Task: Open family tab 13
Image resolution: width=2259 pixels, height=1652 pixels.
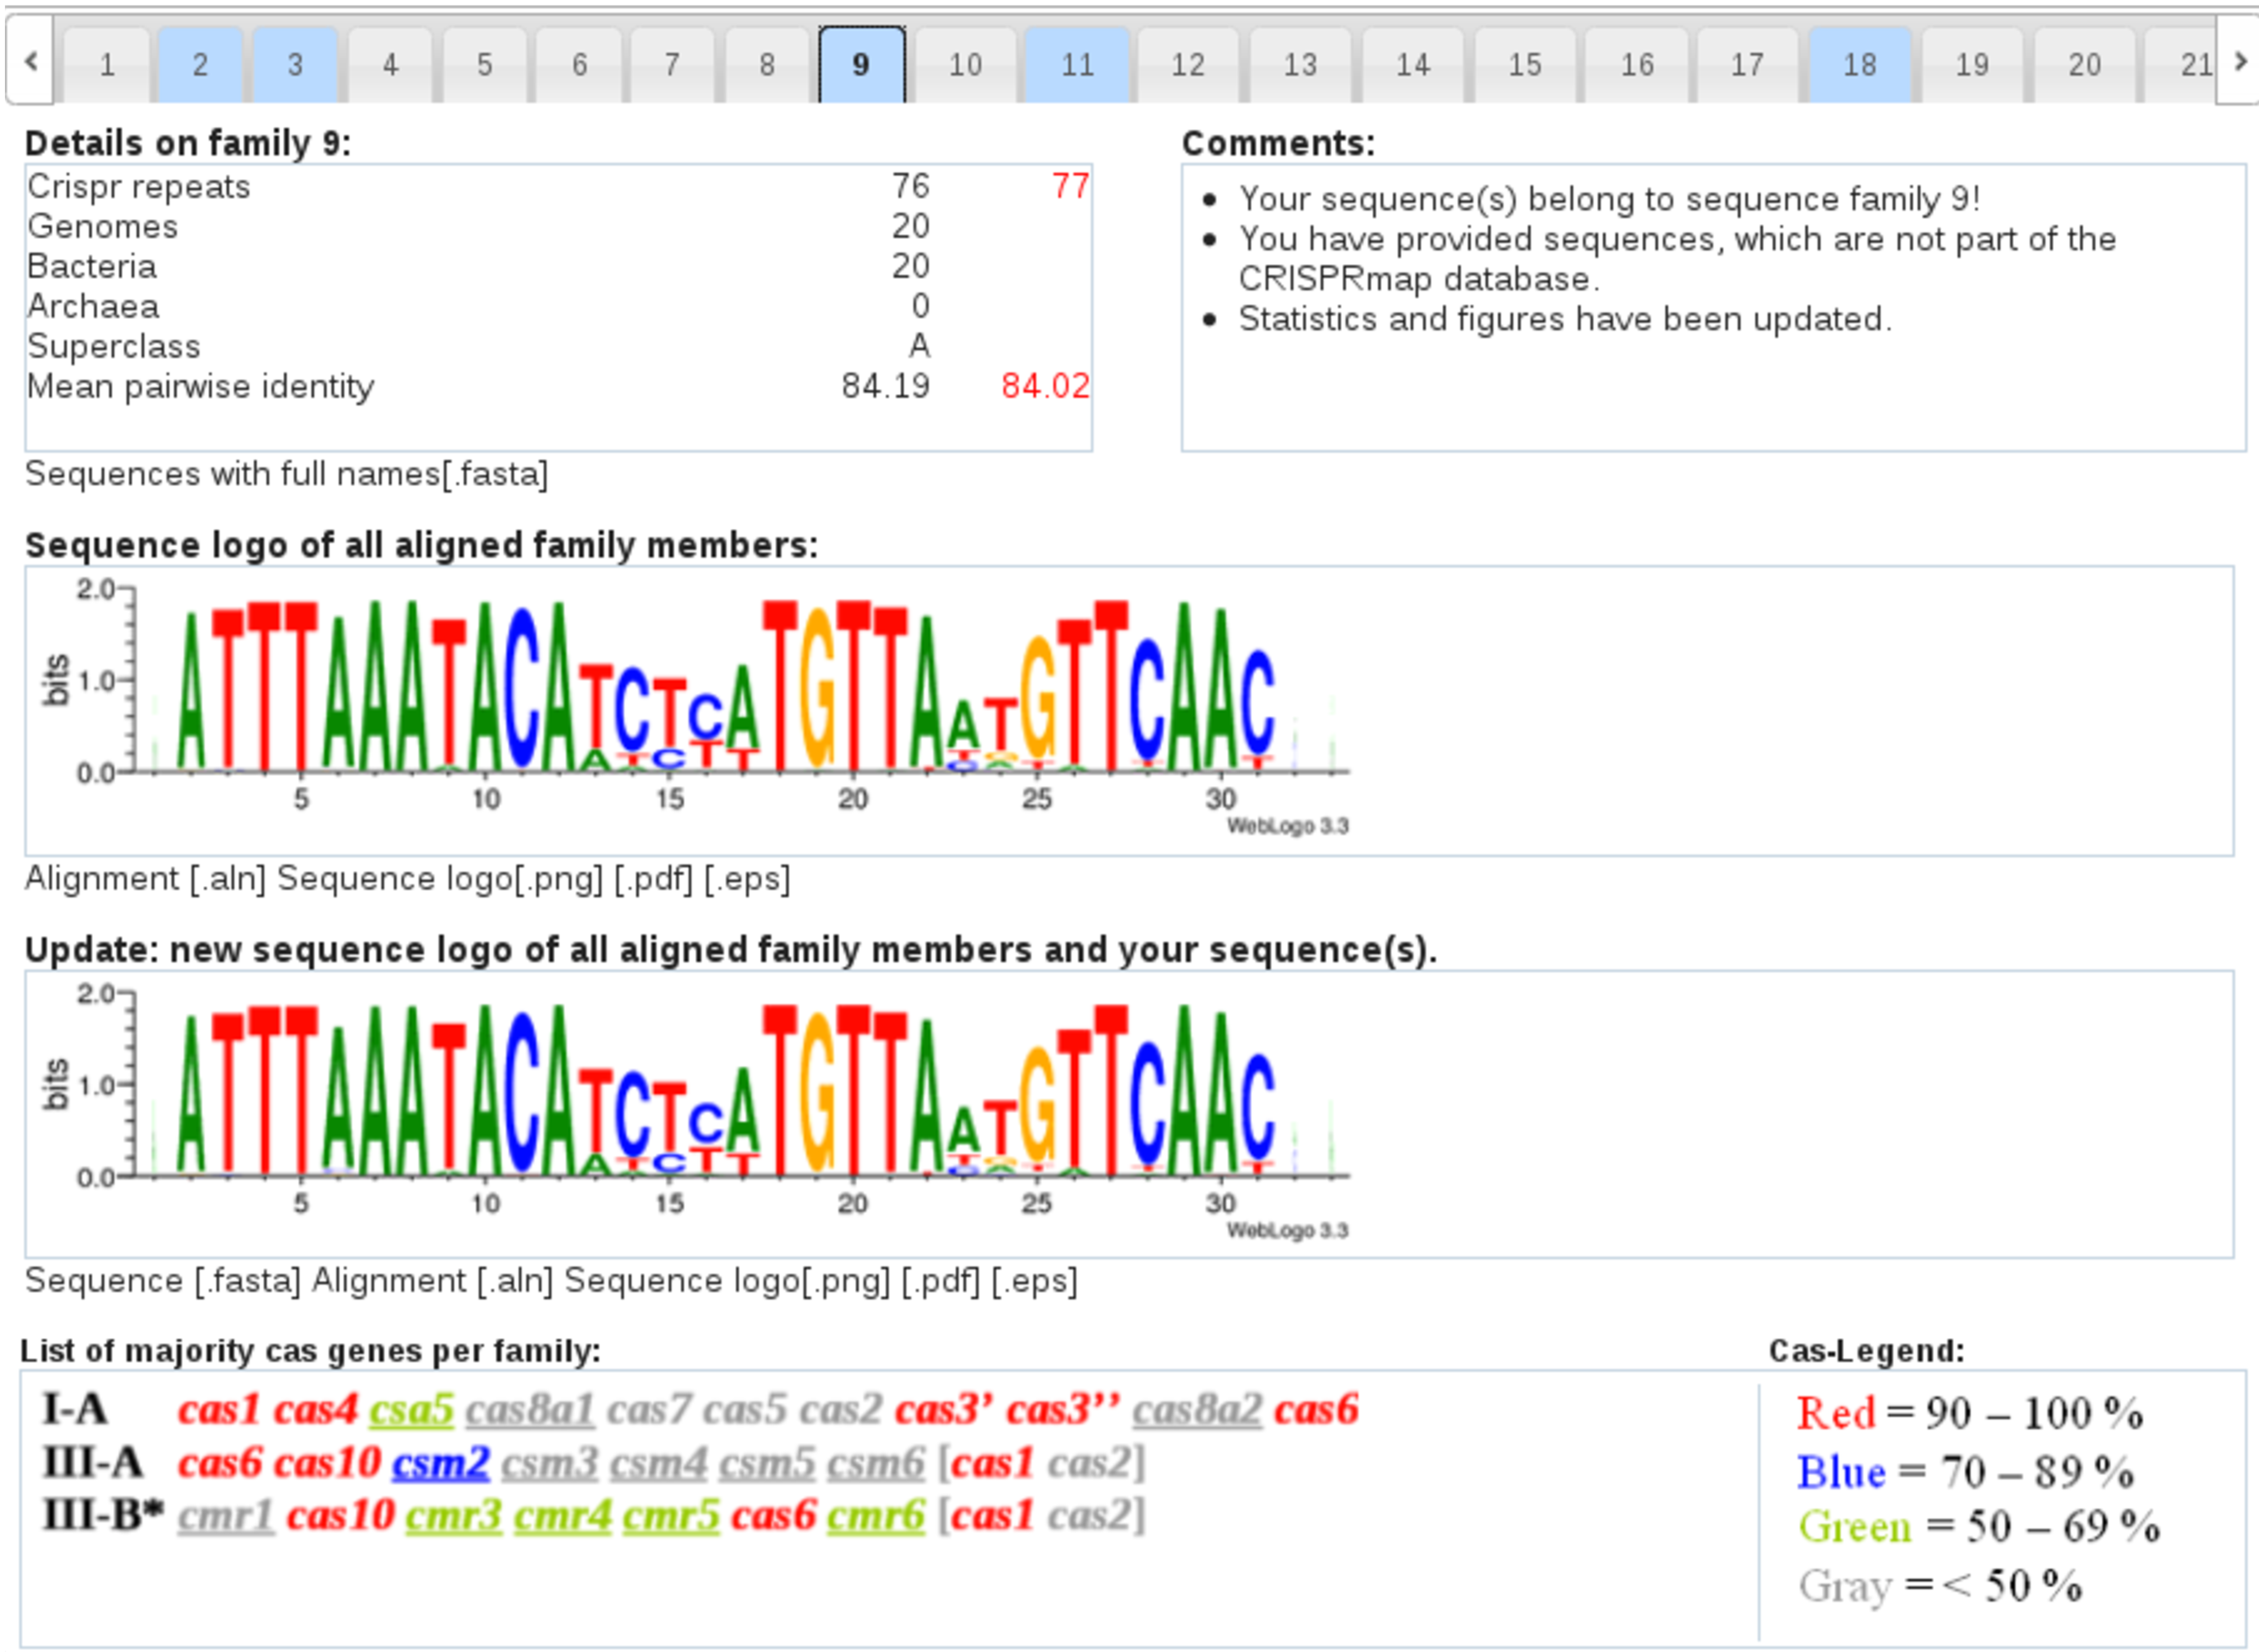Action: (x=1300, y=65)
